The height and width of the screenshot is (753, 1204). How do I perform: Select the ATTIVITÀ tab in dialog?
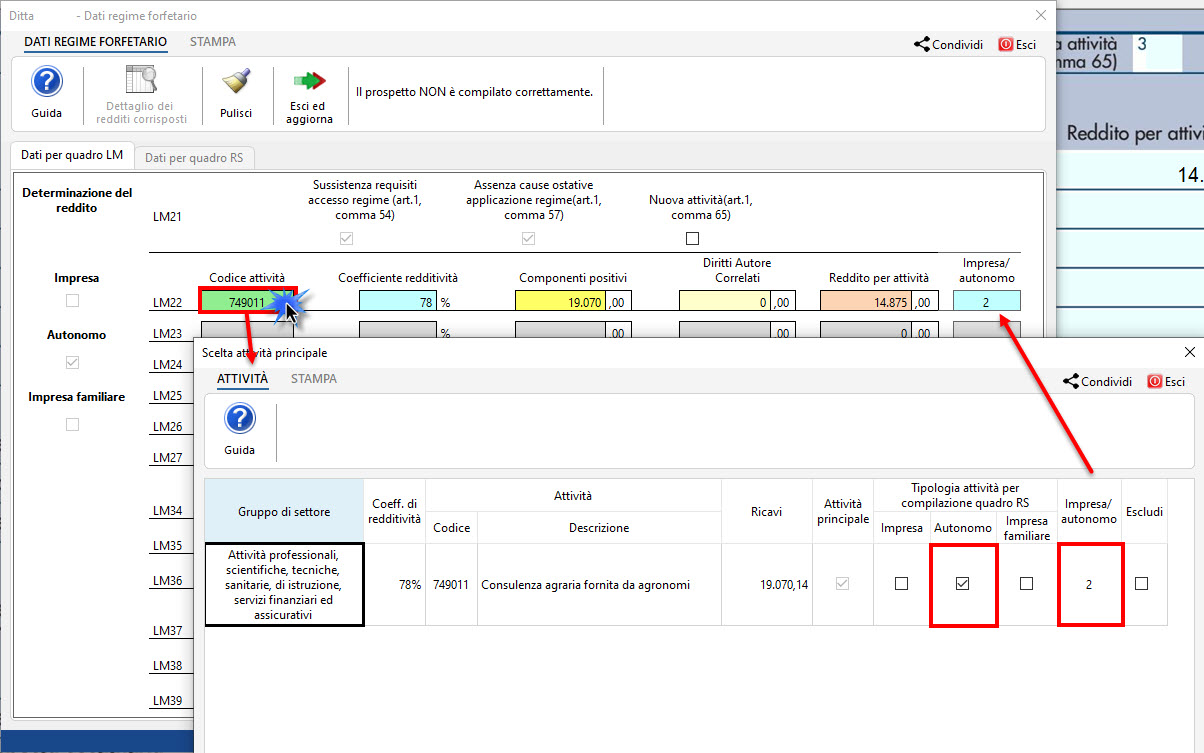(x=242, y=379)
